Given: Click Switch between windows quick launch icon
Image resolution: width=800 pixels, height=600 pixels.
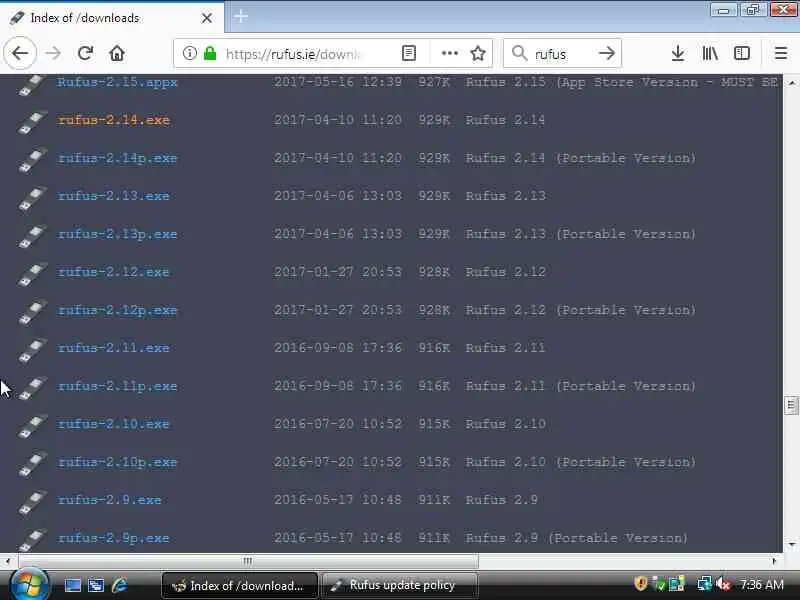Looking at the screenshot, I should pos(96,585).
